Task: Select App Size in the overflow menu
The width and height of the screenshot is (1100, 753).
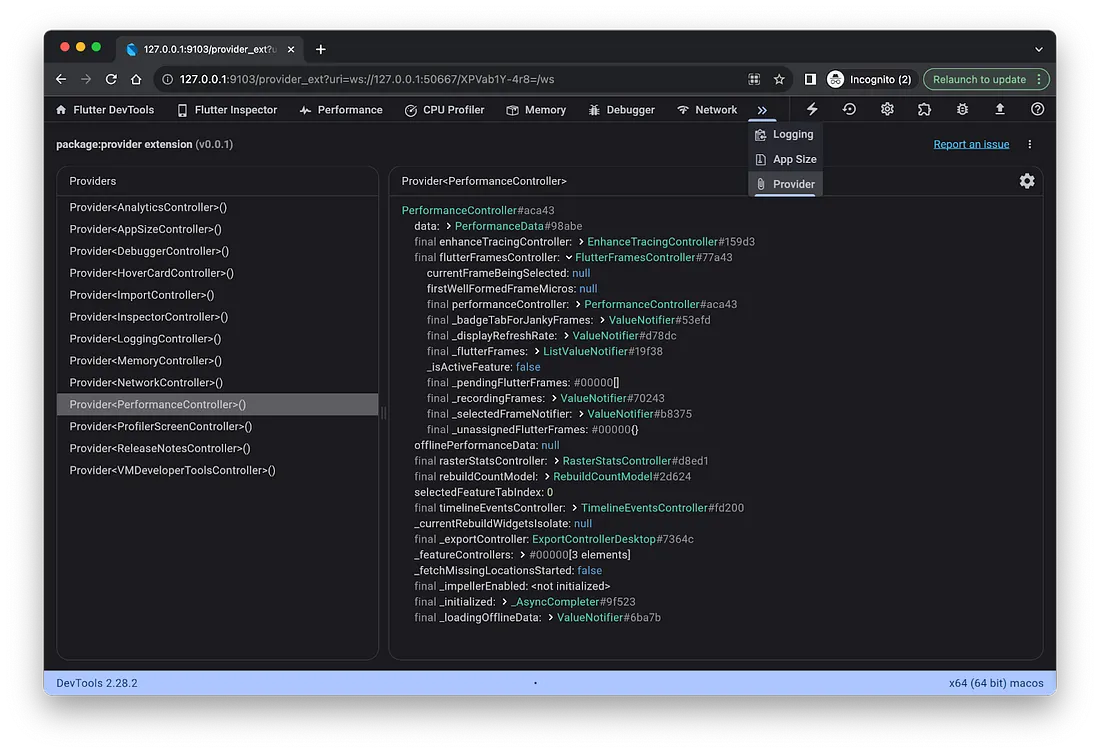Action: tap(785, 159)
